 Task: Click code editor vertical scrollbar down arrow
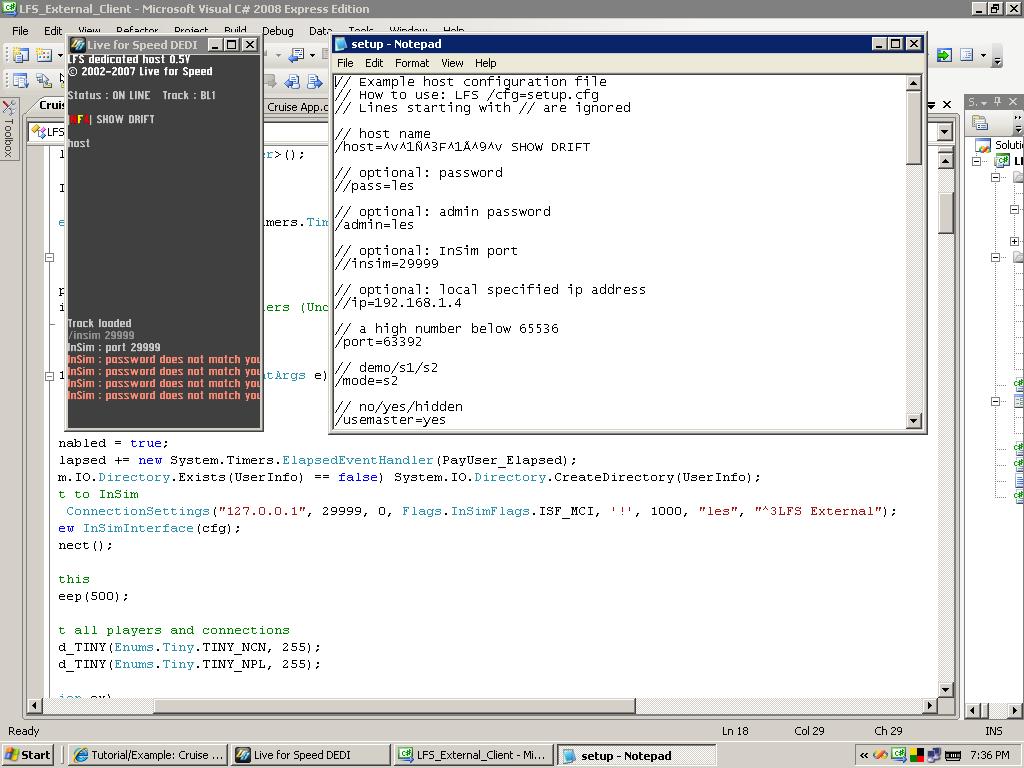pyautogui.click(x=945, y=689)
